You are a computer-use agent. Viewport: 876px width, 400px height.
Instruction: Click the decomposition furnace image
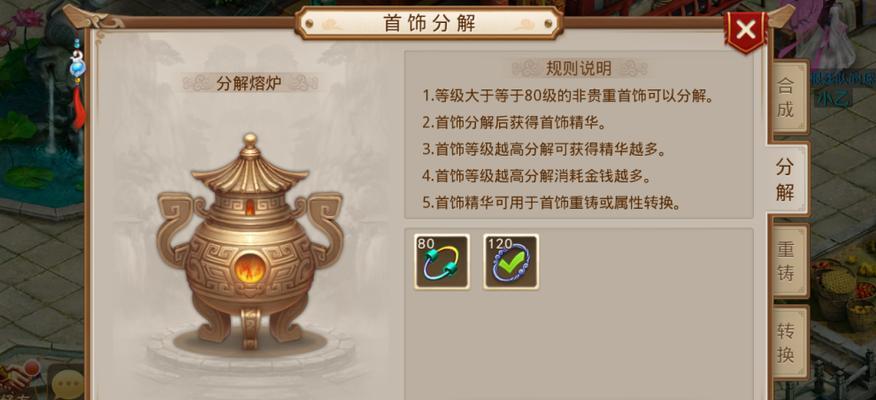250,241
